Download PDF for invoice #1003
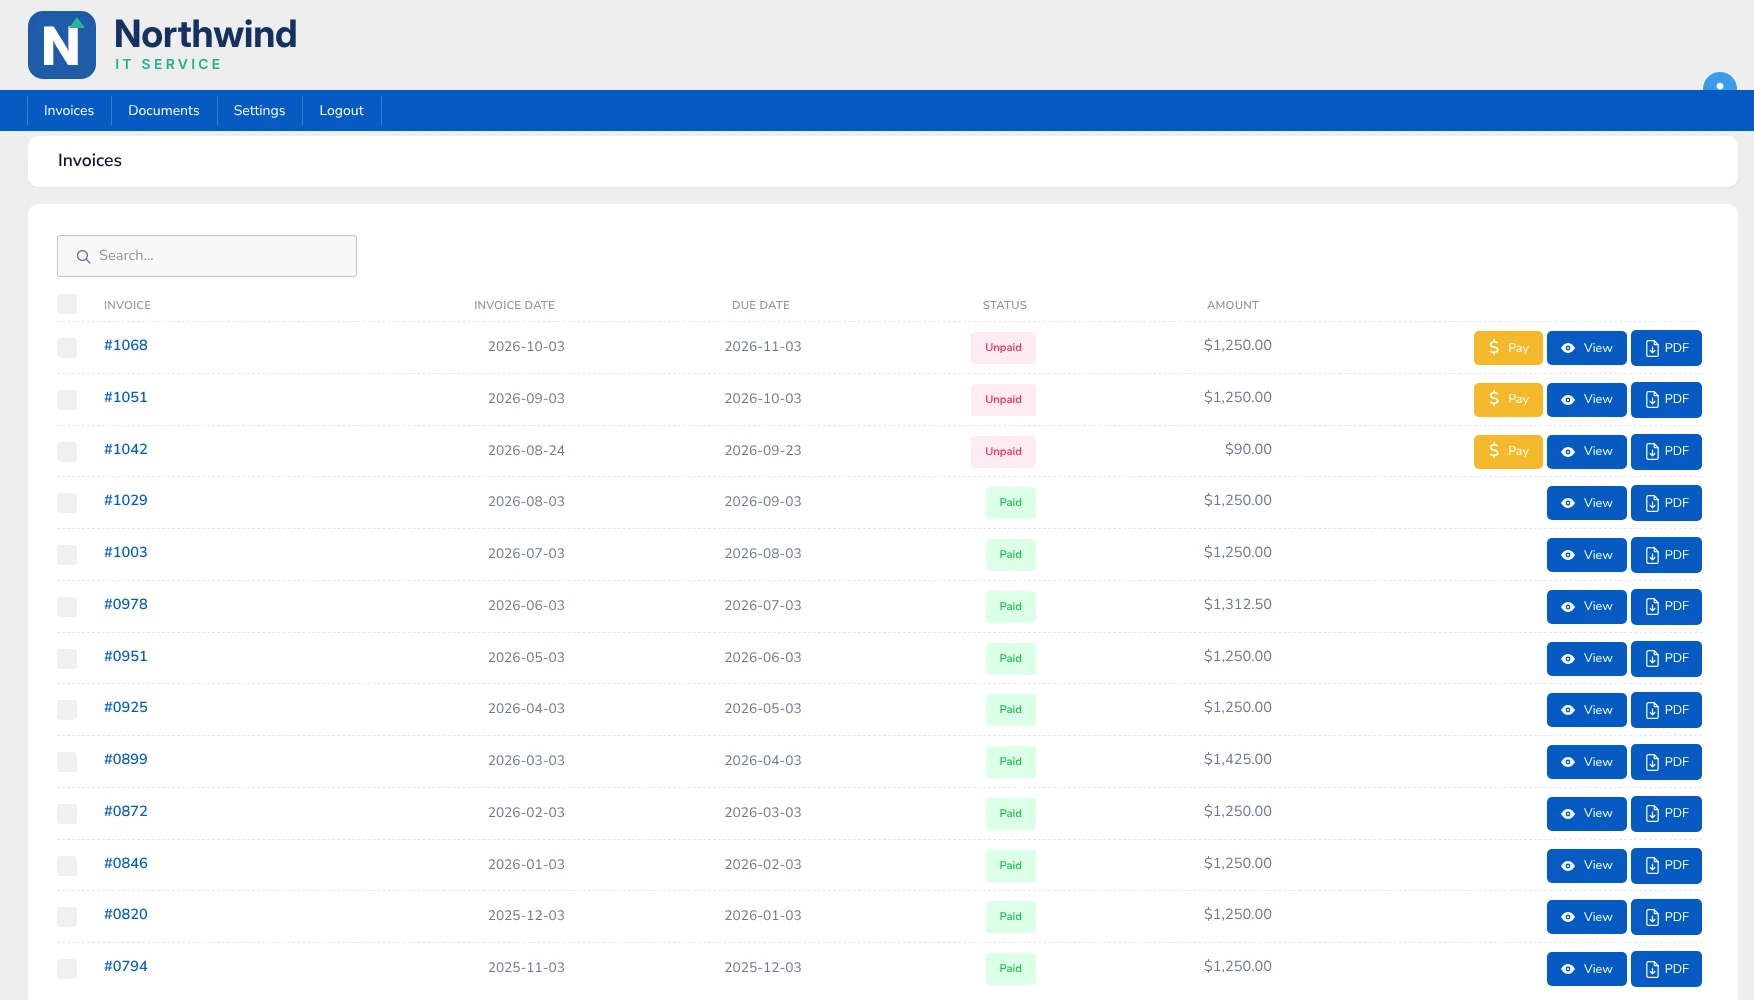The width and height of the screenshot is (1754, 1000). click(x=1666, y=555)
